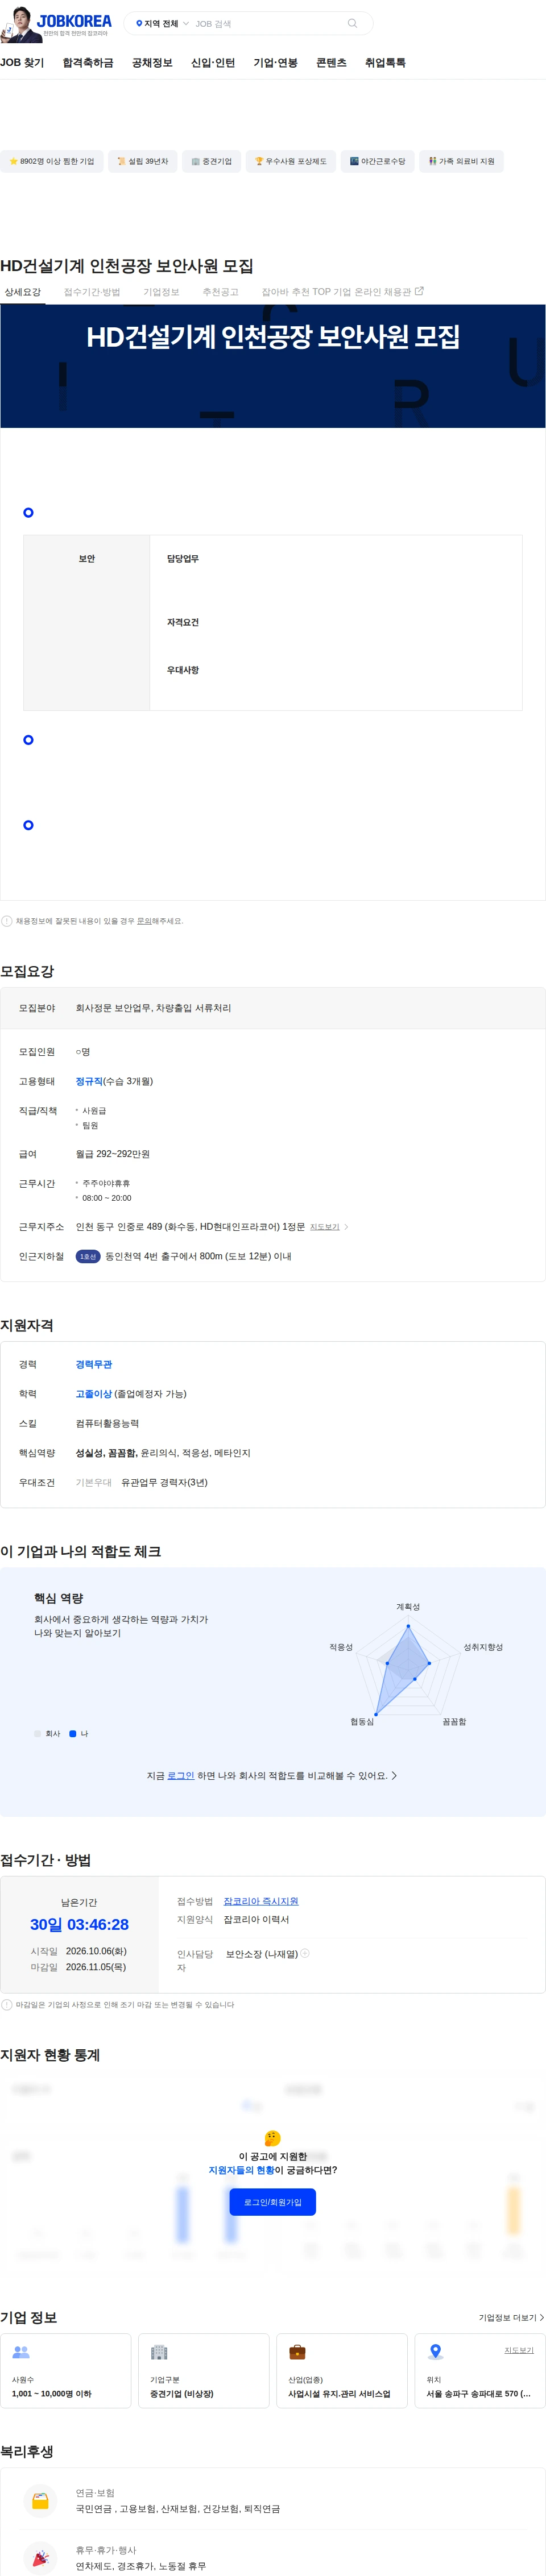Image resolution: width=546 pixels, height=2576 pixels.
Task: Click the 연금·보험 wallet icon
Action: pos(40,2500)
